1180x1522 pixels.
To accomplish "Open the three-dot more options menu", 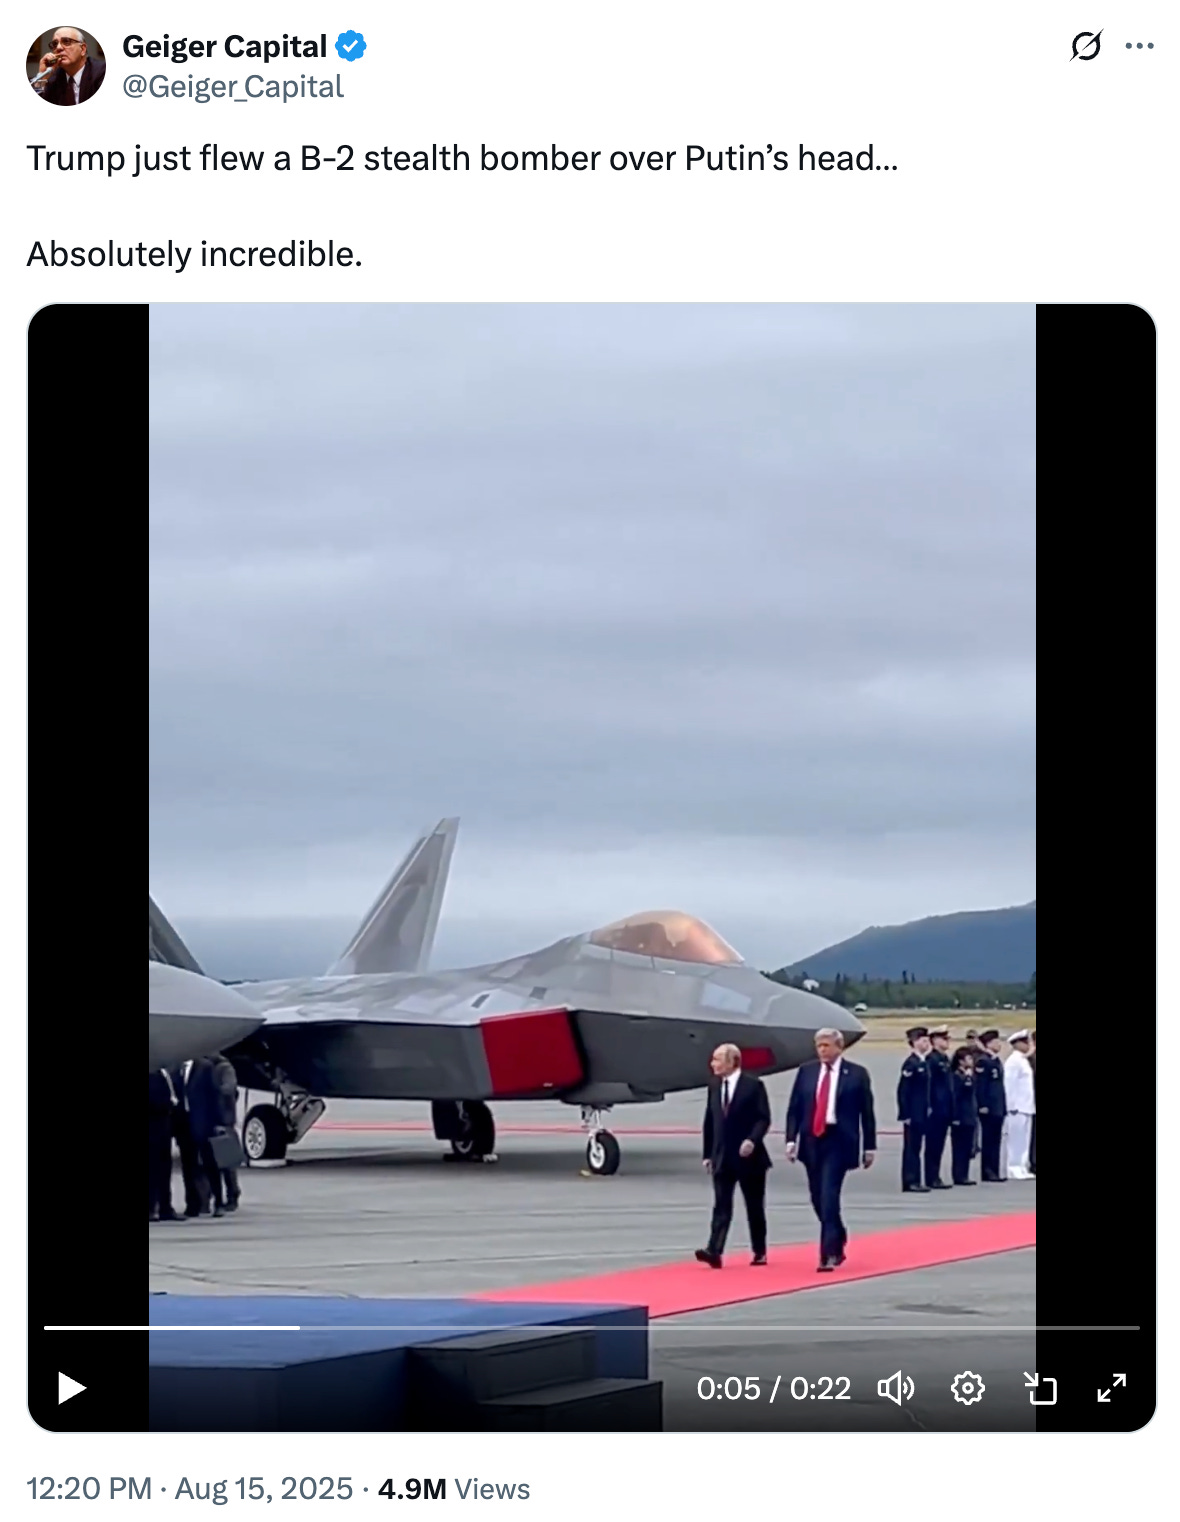I will pos(1139,46).
